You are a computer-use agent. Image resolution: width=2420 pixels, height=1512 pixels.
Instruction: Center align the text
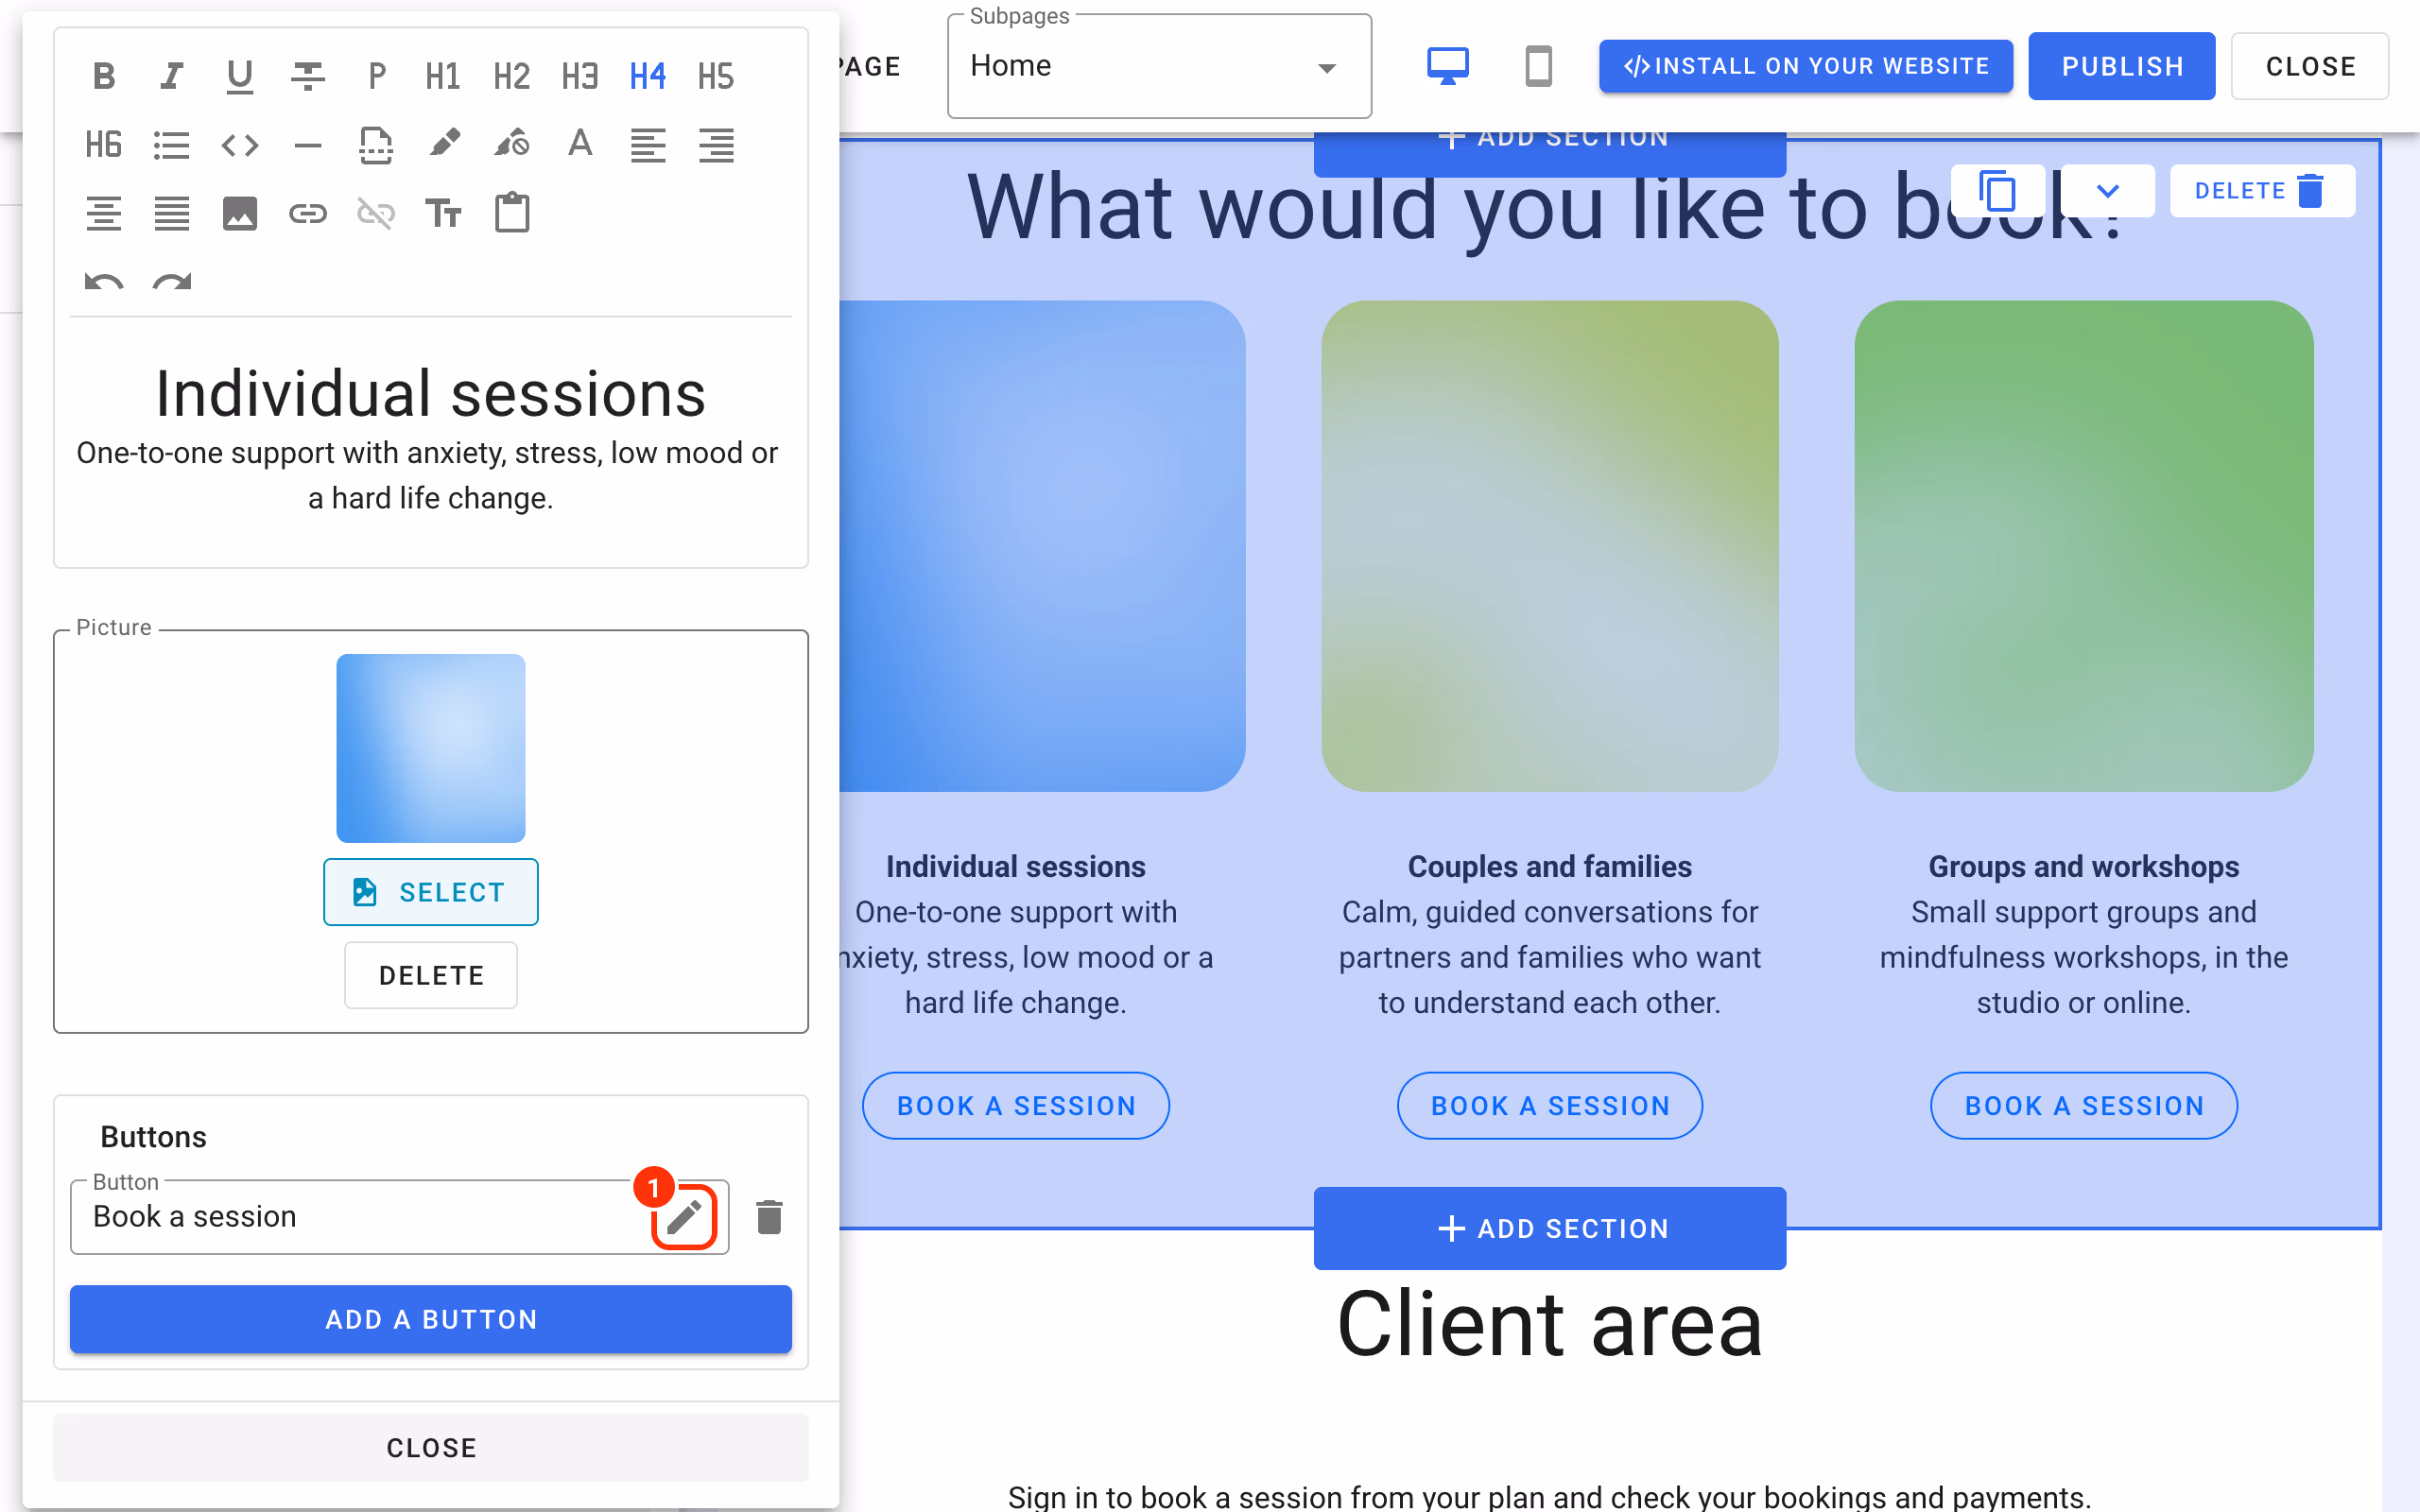point(104,213)
